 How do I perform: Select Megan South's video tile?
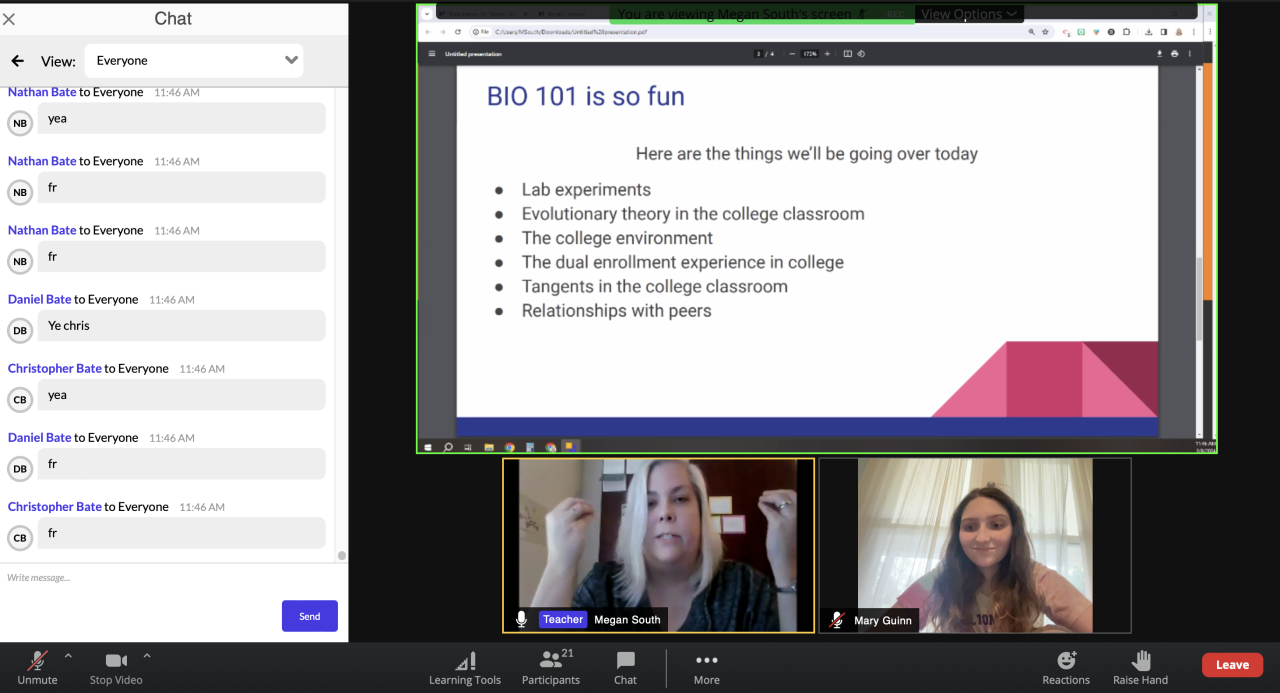coord(658,545)
